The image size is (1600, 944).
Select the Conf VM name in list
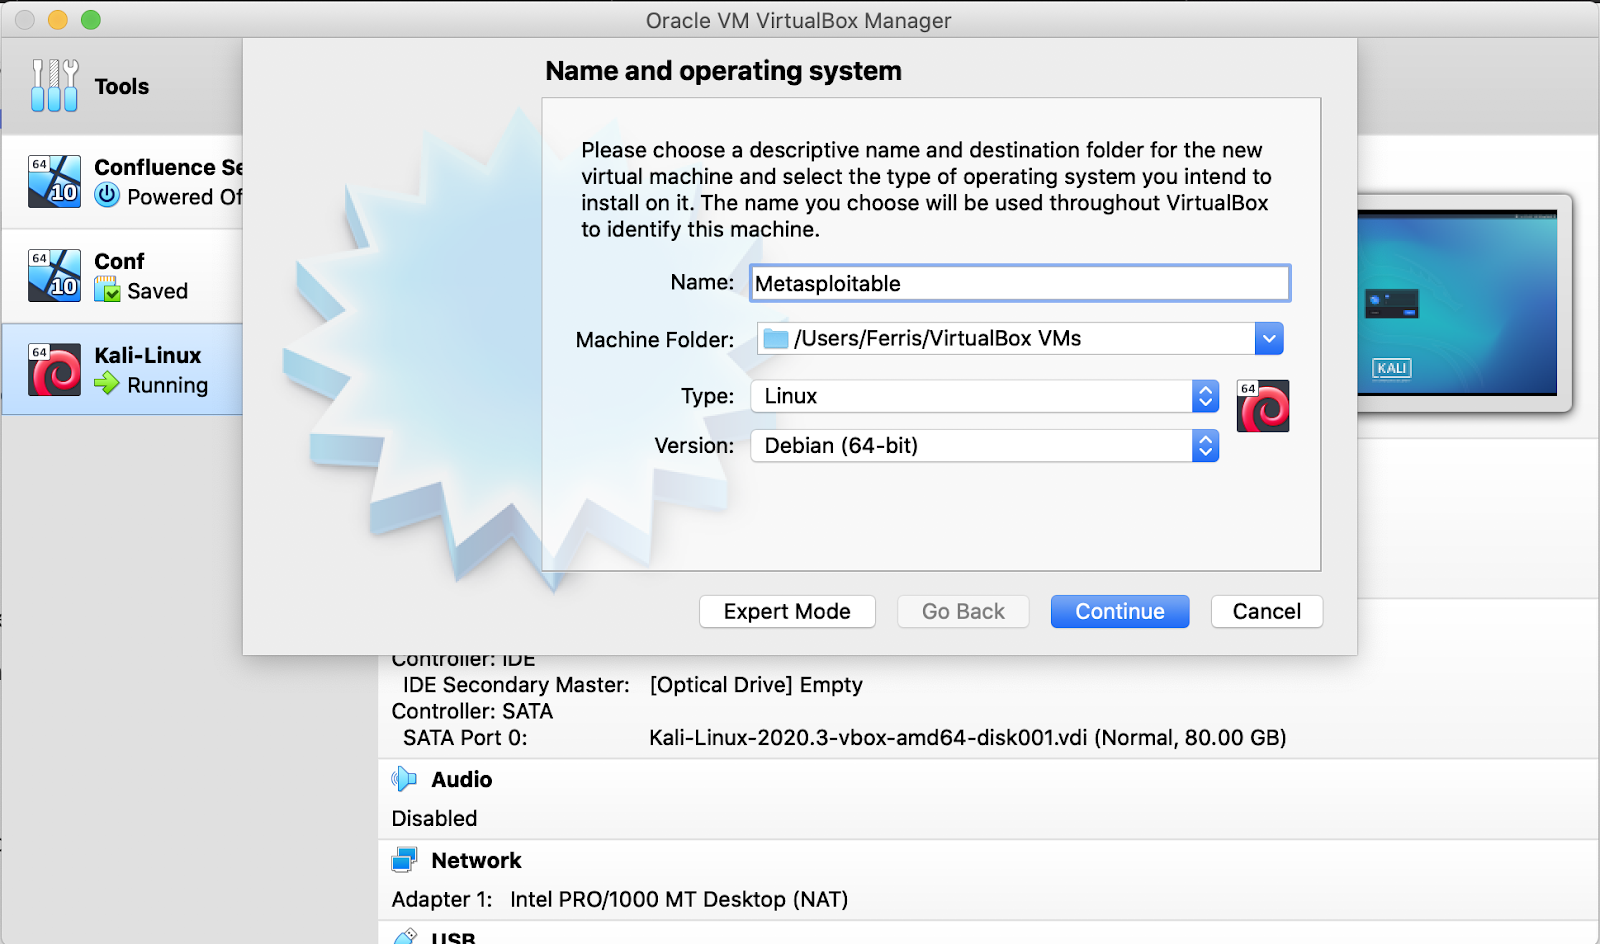(119, 261)
